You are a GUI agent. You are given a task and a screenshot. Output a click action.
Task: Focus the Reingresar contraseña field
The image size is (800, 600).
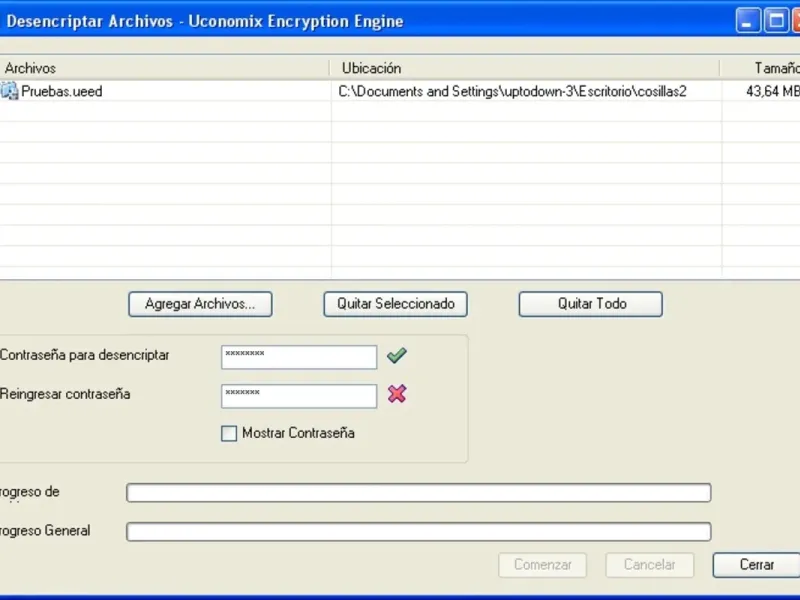point(299,396)
